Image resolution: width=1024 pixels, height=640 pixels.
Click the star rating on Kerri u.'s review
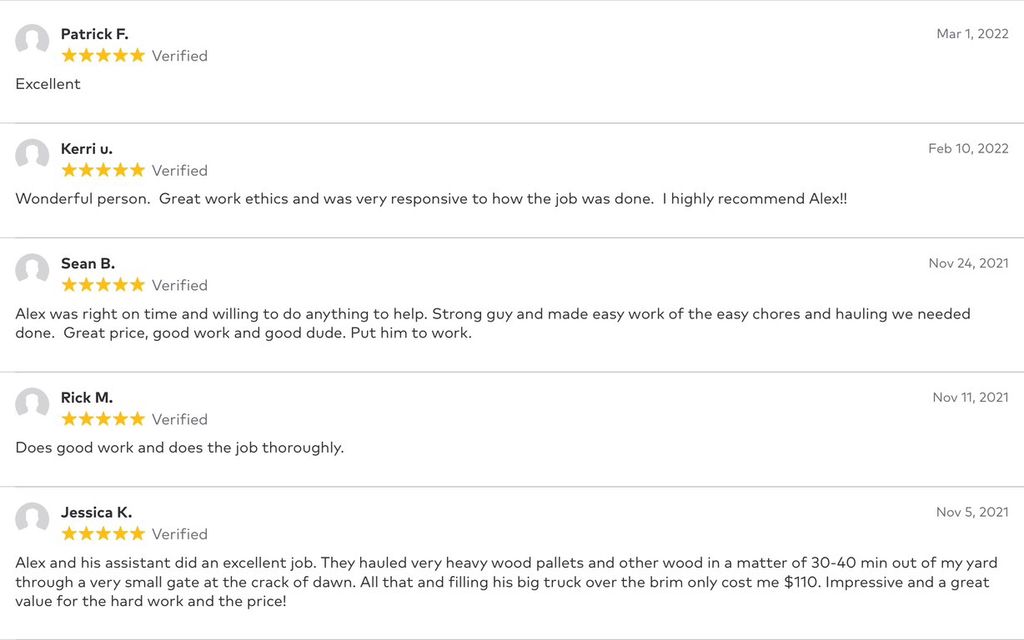103,170
